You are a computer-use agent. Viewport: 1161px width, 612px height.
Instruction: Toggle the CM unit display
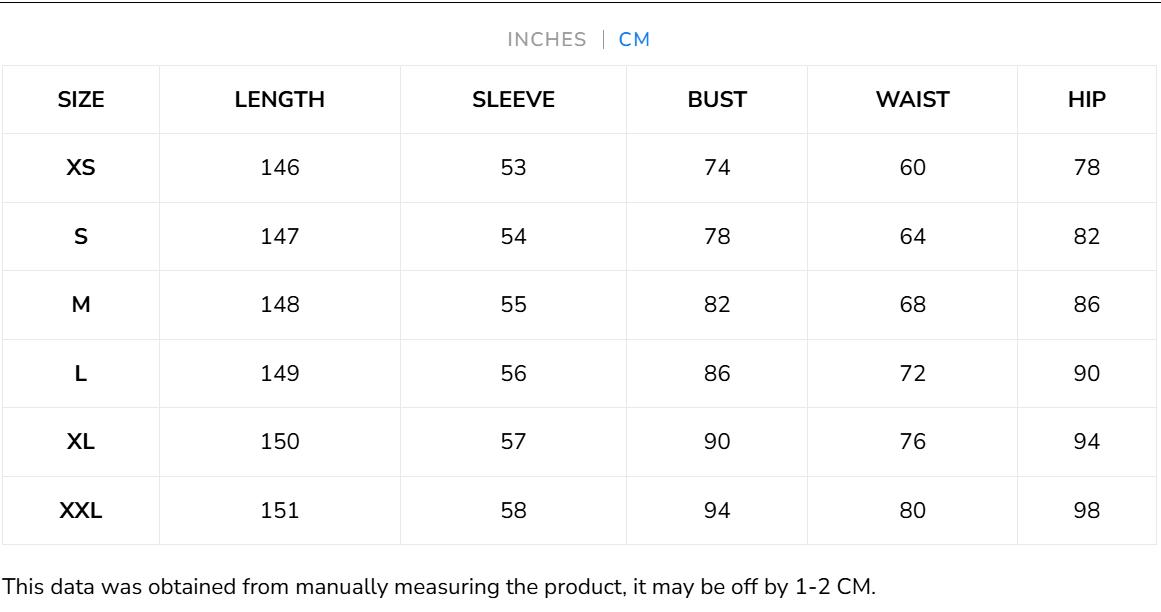(x=637, y=40)
